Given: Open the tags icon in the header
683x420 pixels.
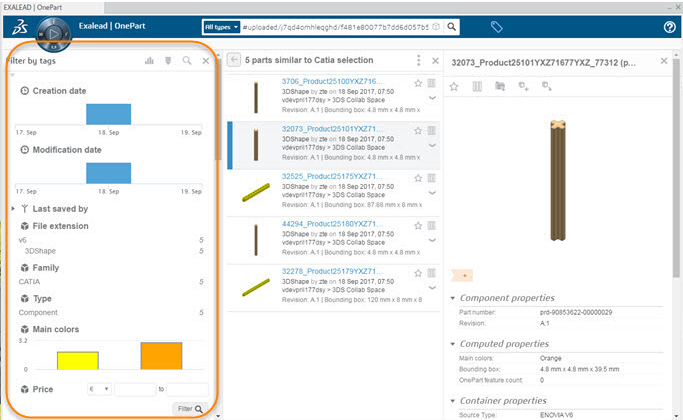Looking at the screenshot, I should (497, 27).
